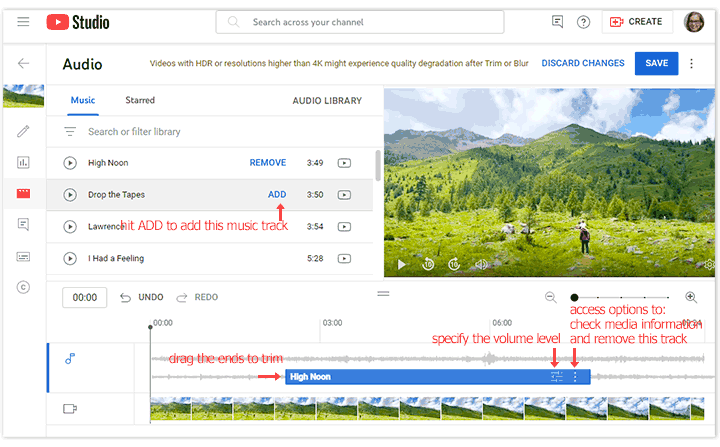
Task: Skip the preview forward 10 seconds
Action: 454,264
